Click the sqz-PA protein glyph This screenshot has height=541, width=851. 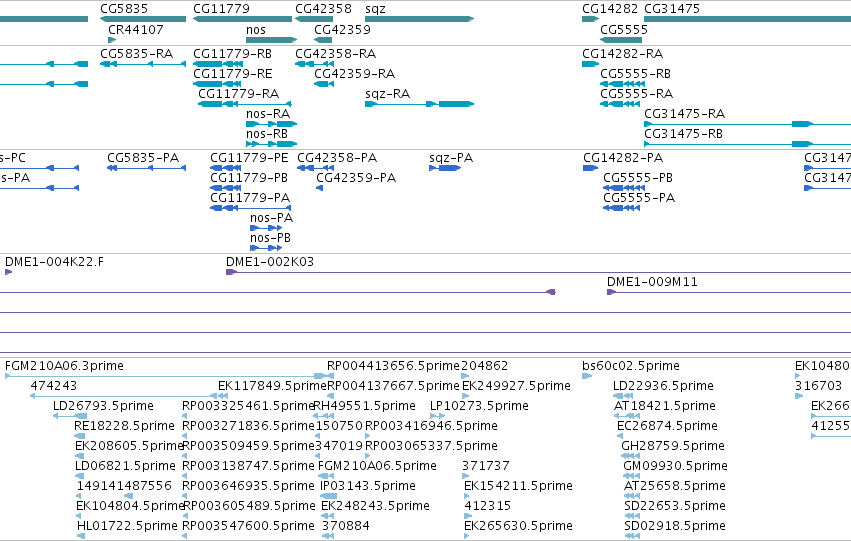[445, 168]
